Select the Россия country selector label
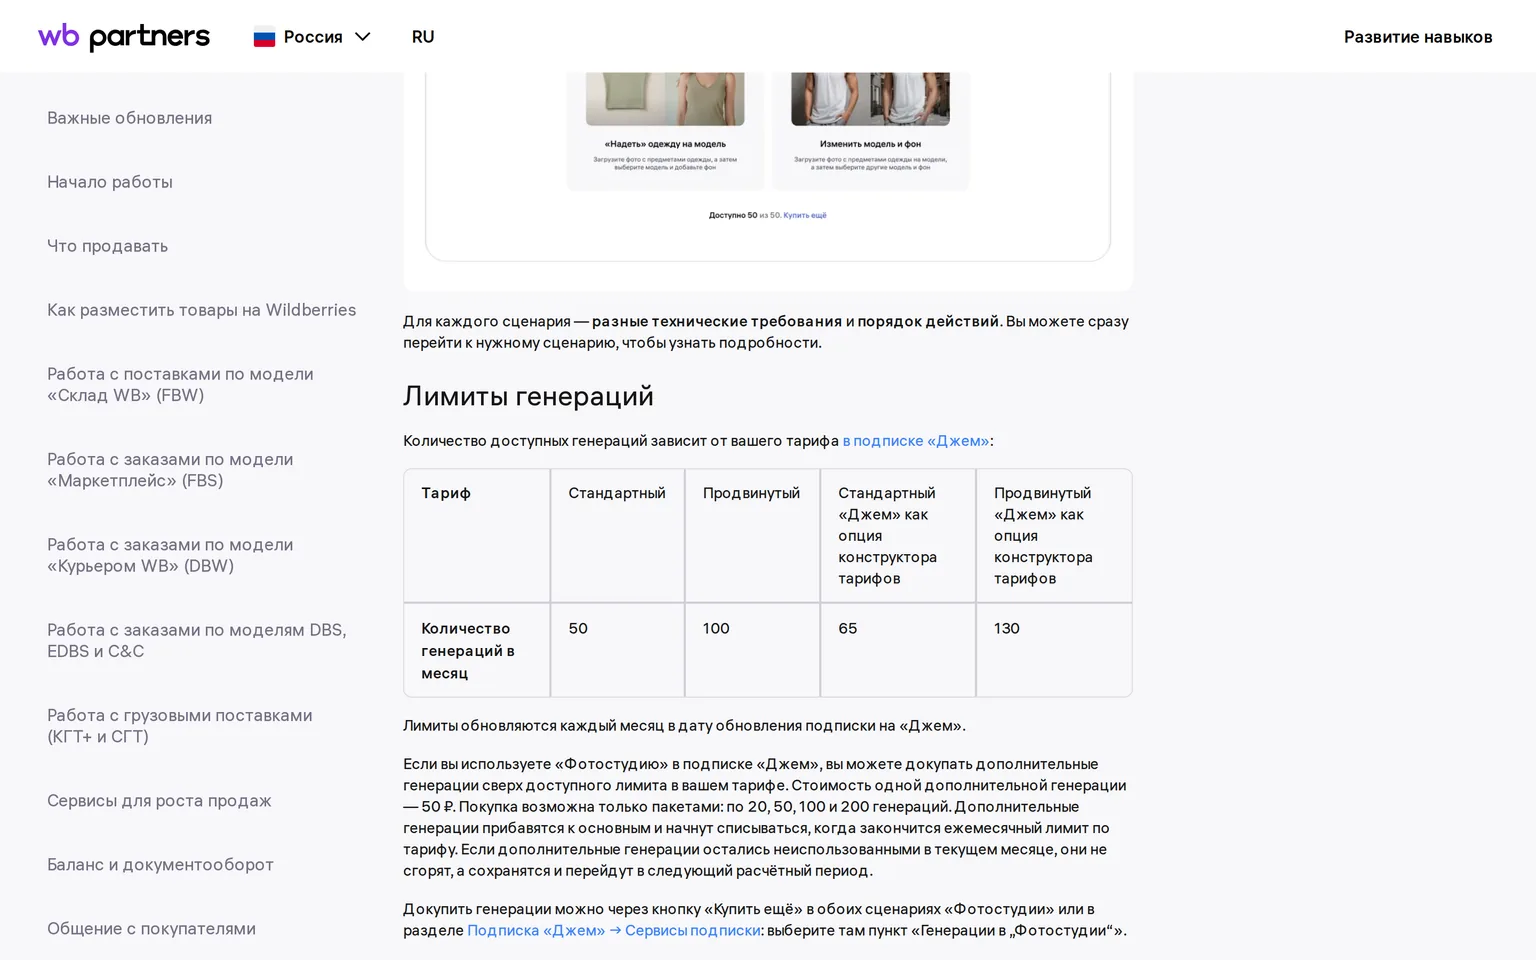The image size is (1536, 960). pyautogui.click(x=313, y=37)
